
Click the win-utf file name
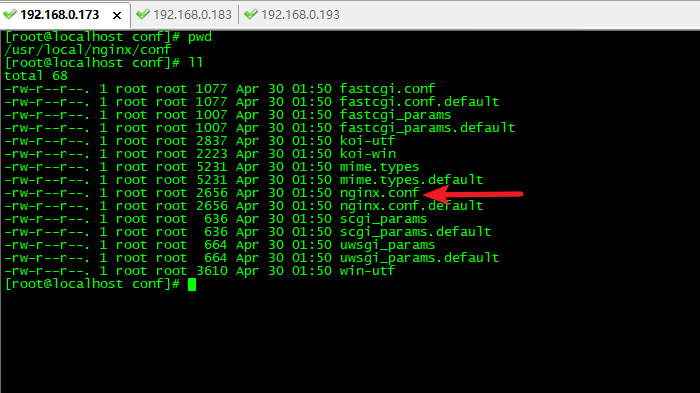pyautogui.click(x=367, y=271)
